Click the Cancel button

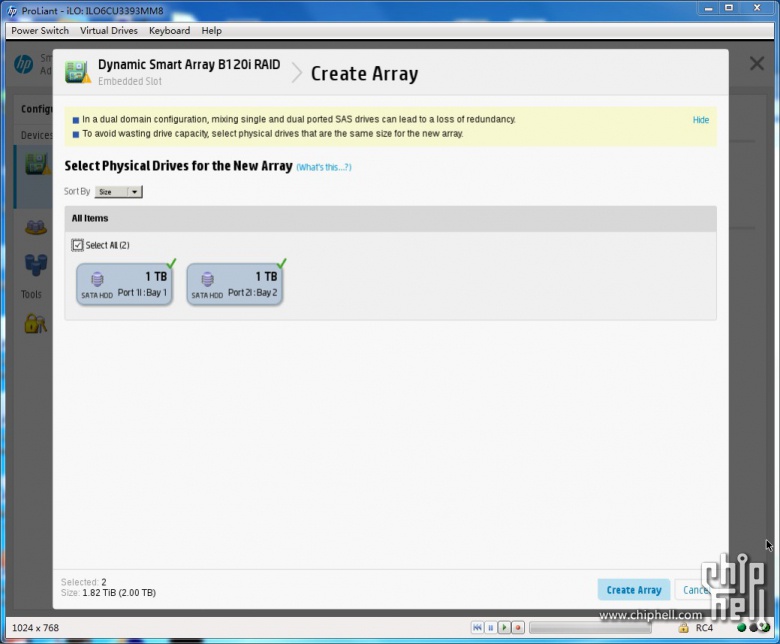pyautogui.click(x=694, y=590)
